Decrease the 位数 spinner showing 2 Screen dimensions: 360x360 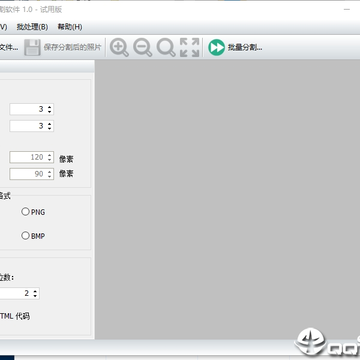tap(35, 296)
